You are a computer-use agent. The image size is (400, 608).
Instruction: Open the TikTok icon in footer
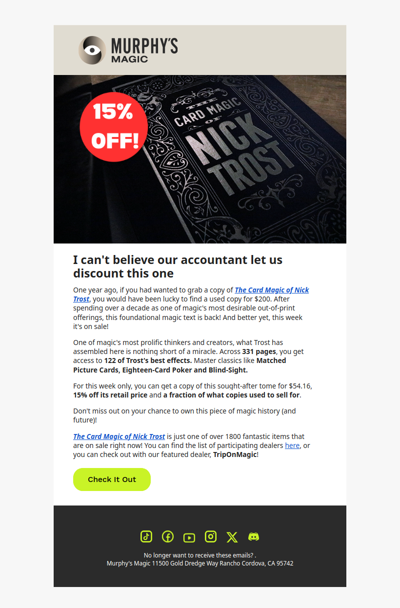146,537
